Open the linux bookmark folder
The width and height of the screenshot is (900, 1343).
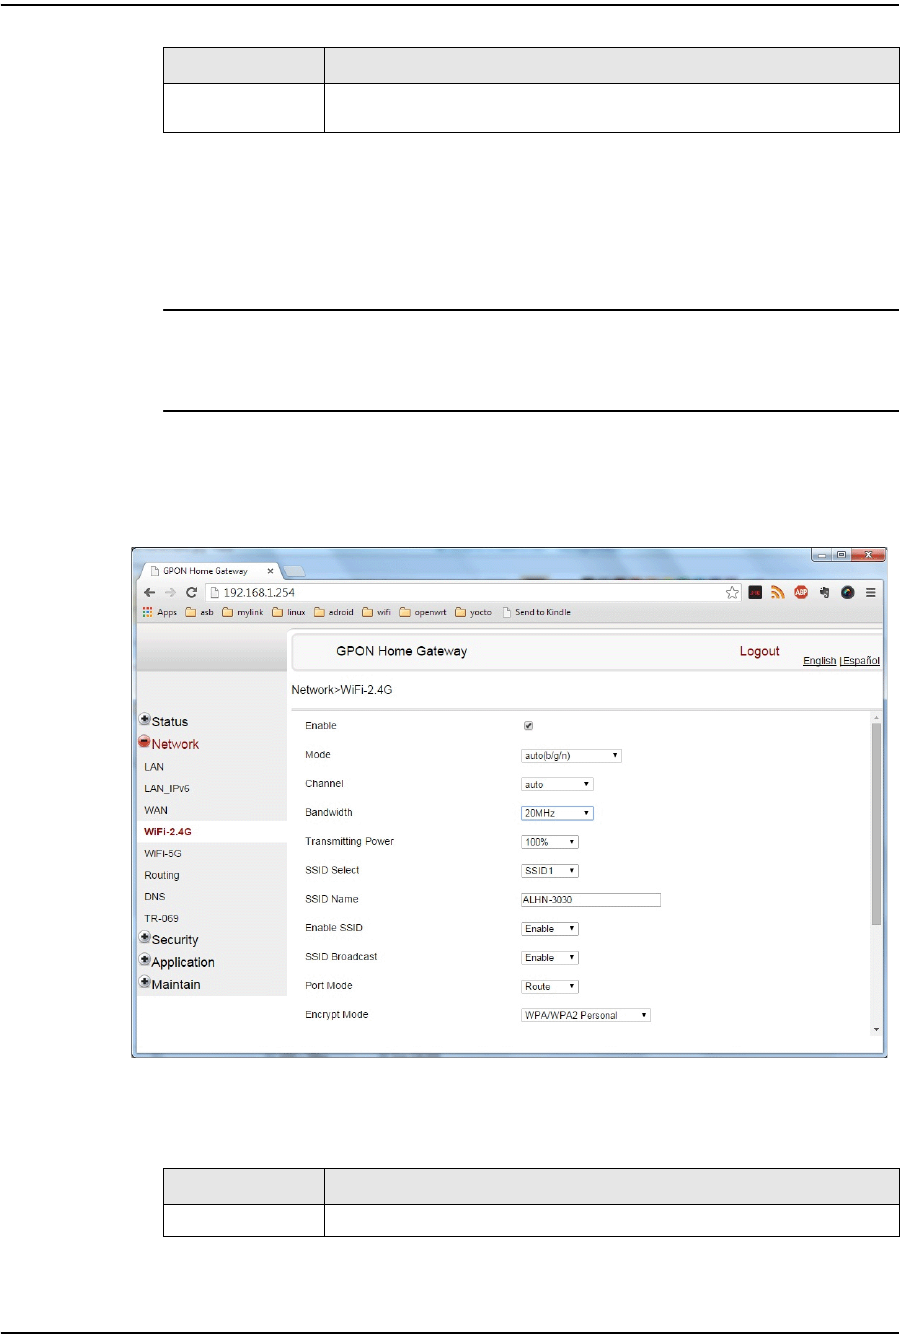coord(289,612)
